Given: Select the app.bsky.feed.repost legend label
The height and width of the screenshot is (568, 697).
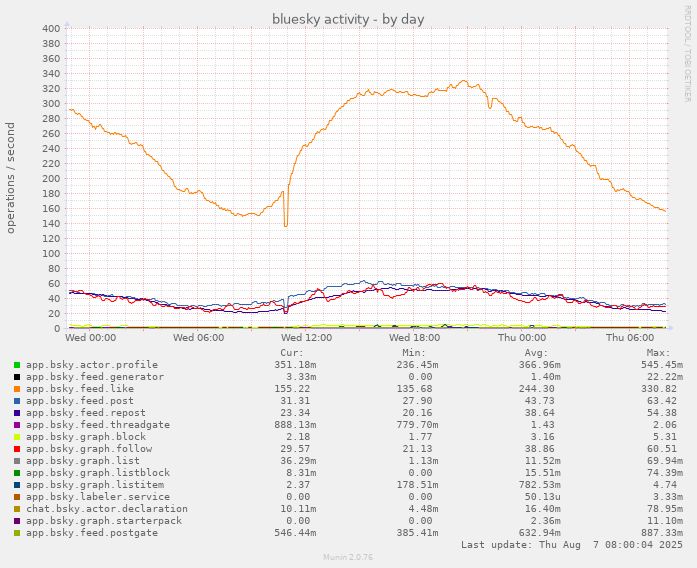Looking at the screenshot, I should (x=86, y=413).
